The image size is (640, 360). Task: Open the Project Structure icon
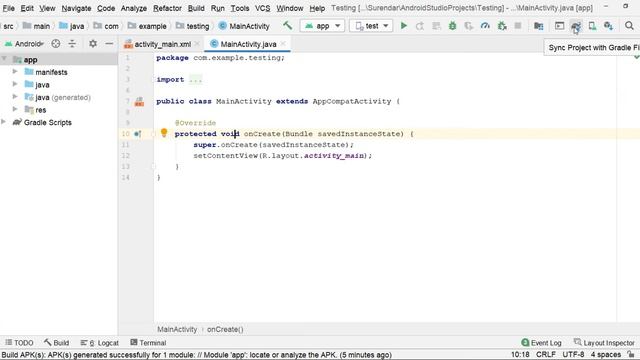[538, 26]
